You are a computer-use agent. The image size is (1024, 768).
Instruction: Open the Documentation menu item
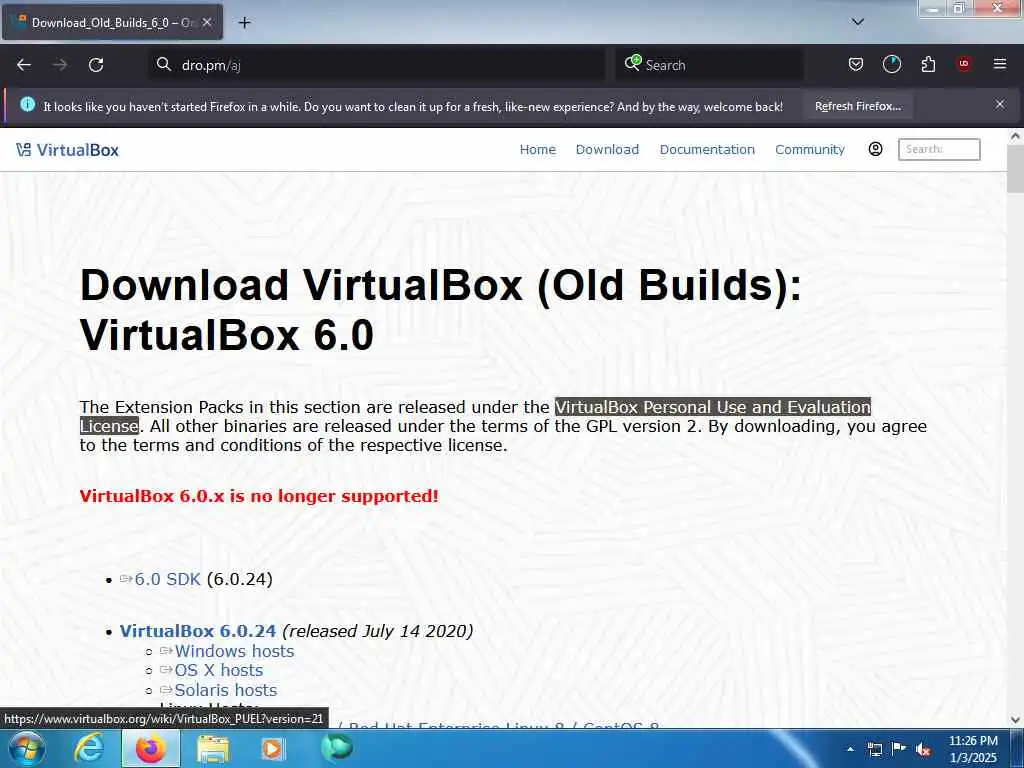tap(707, 150)
